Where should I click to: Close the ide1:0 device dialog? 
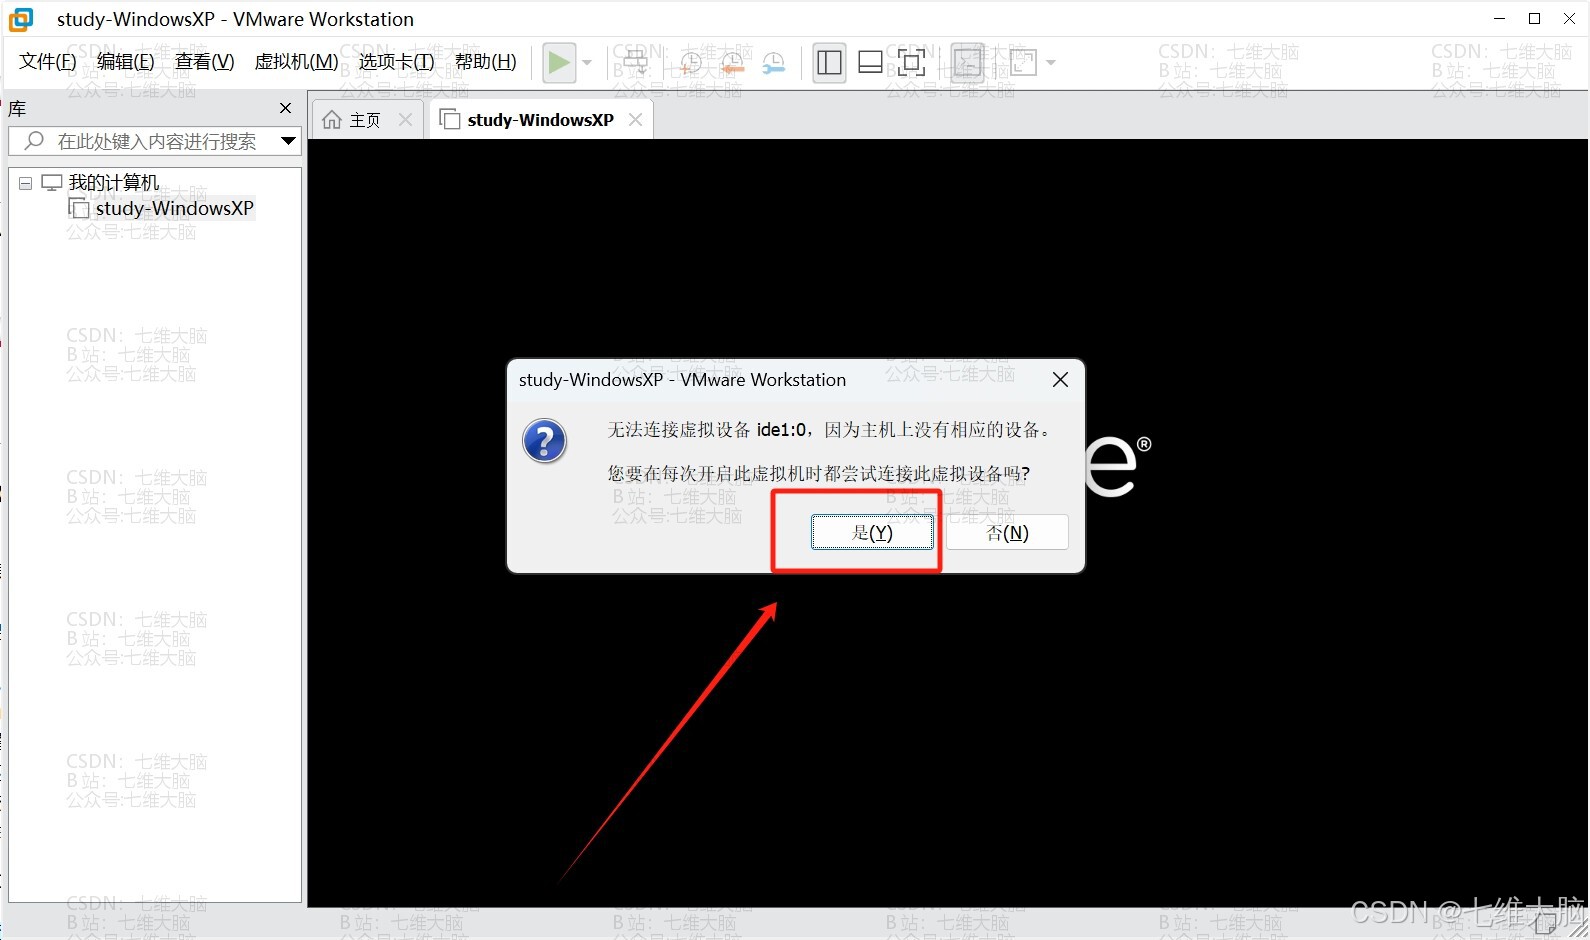pos(1061,380)
